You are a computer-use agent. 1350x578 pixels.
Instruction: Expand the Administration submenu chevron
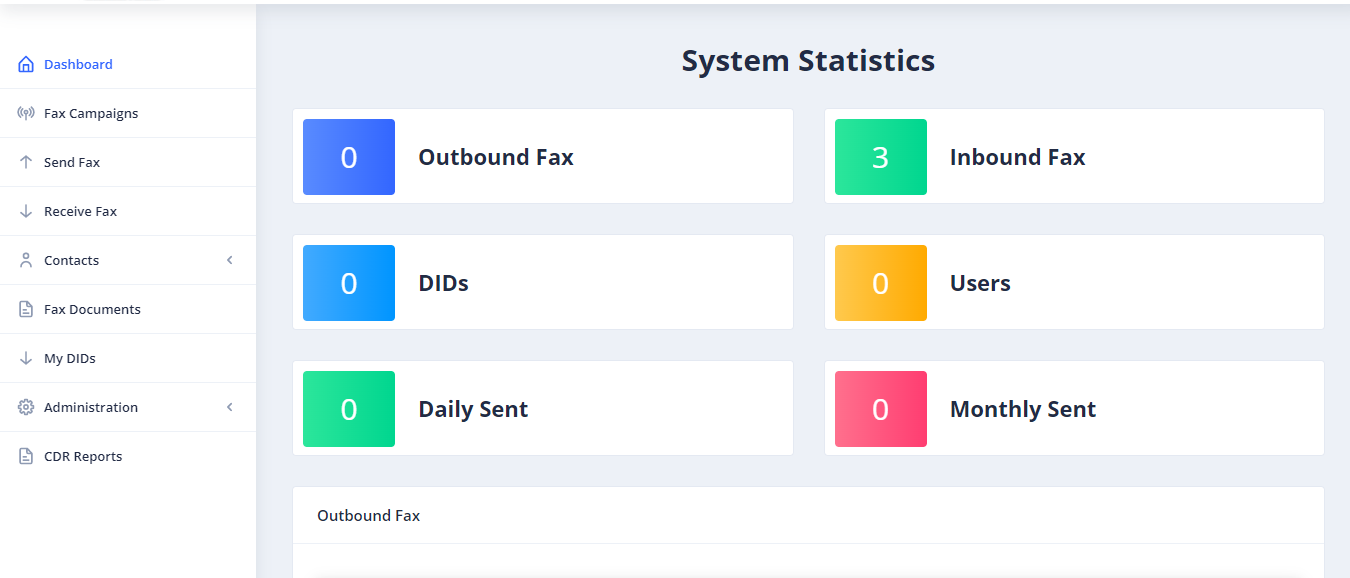[x=229, y=407]
